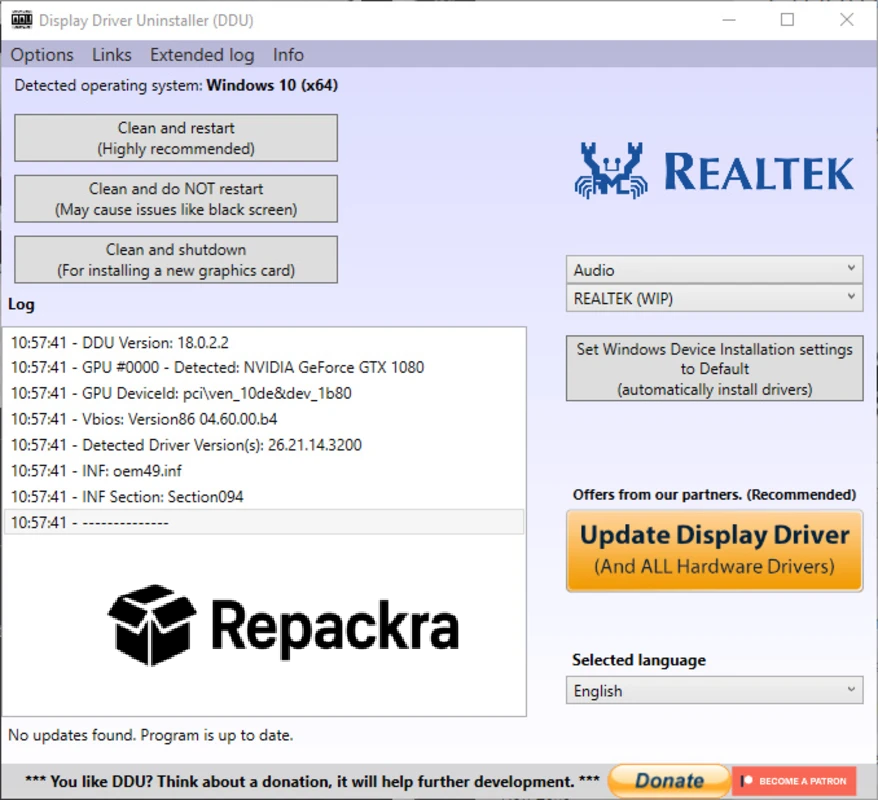Expand the Audio device type dropdown
The image size is (878, 800).
tap(714, 270)
